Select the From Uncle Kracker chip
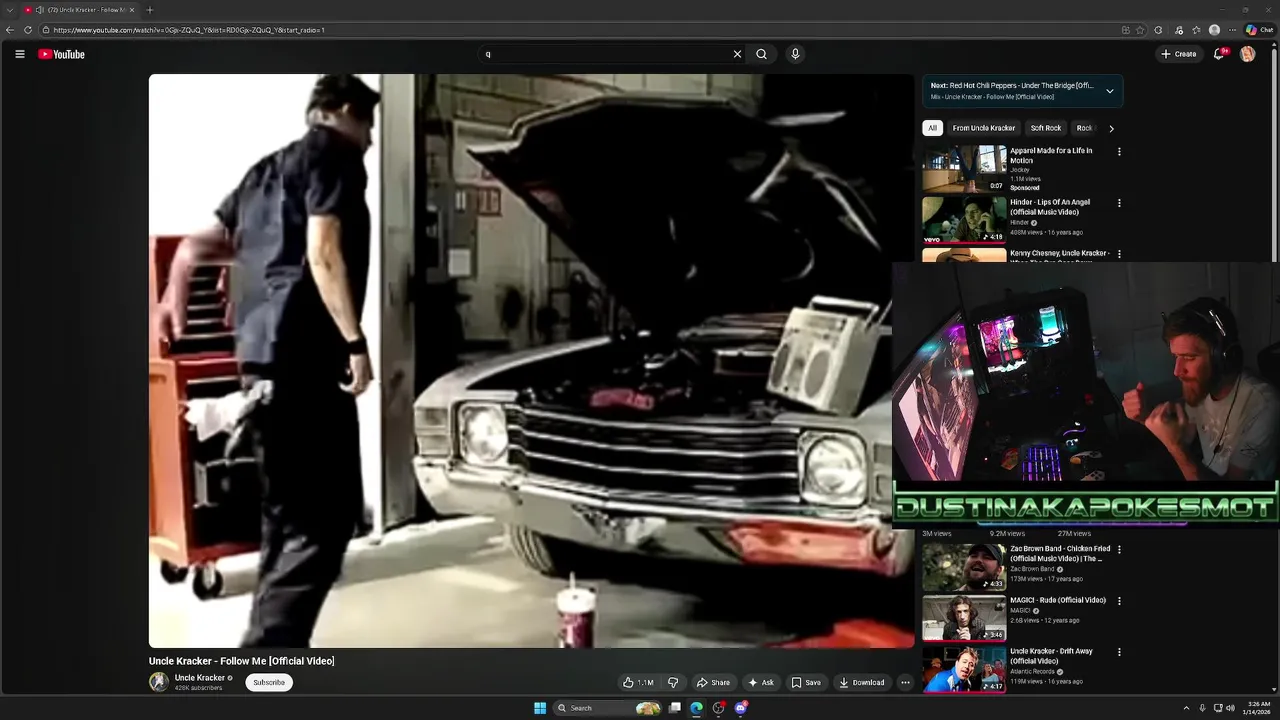1280x720 pixels. [984, 128]
